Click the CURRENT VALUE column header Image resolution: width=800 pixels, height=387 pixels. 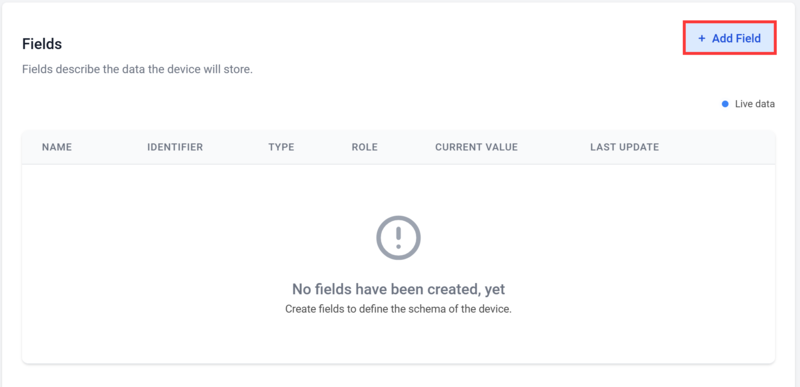(x=477, y=147)
